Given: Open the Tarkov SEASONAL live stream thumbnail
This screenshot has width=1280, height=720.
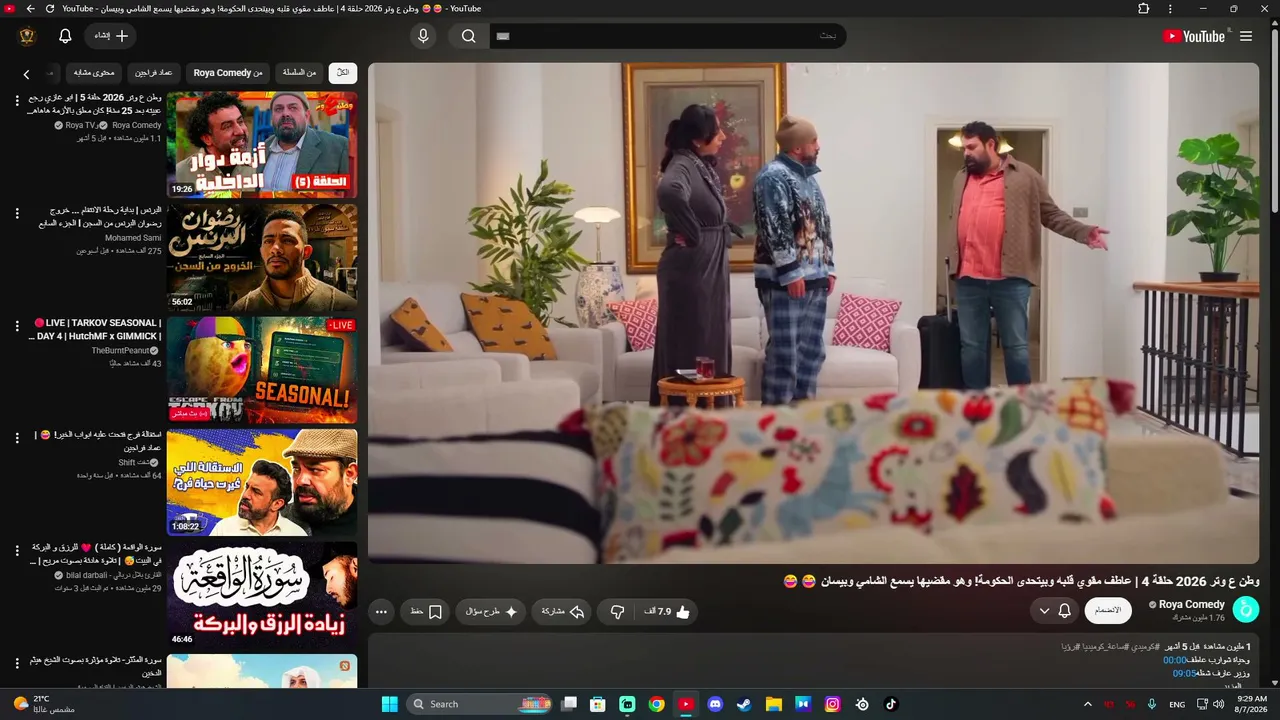Looking at the screenshot, I should (x=262, y=370).
